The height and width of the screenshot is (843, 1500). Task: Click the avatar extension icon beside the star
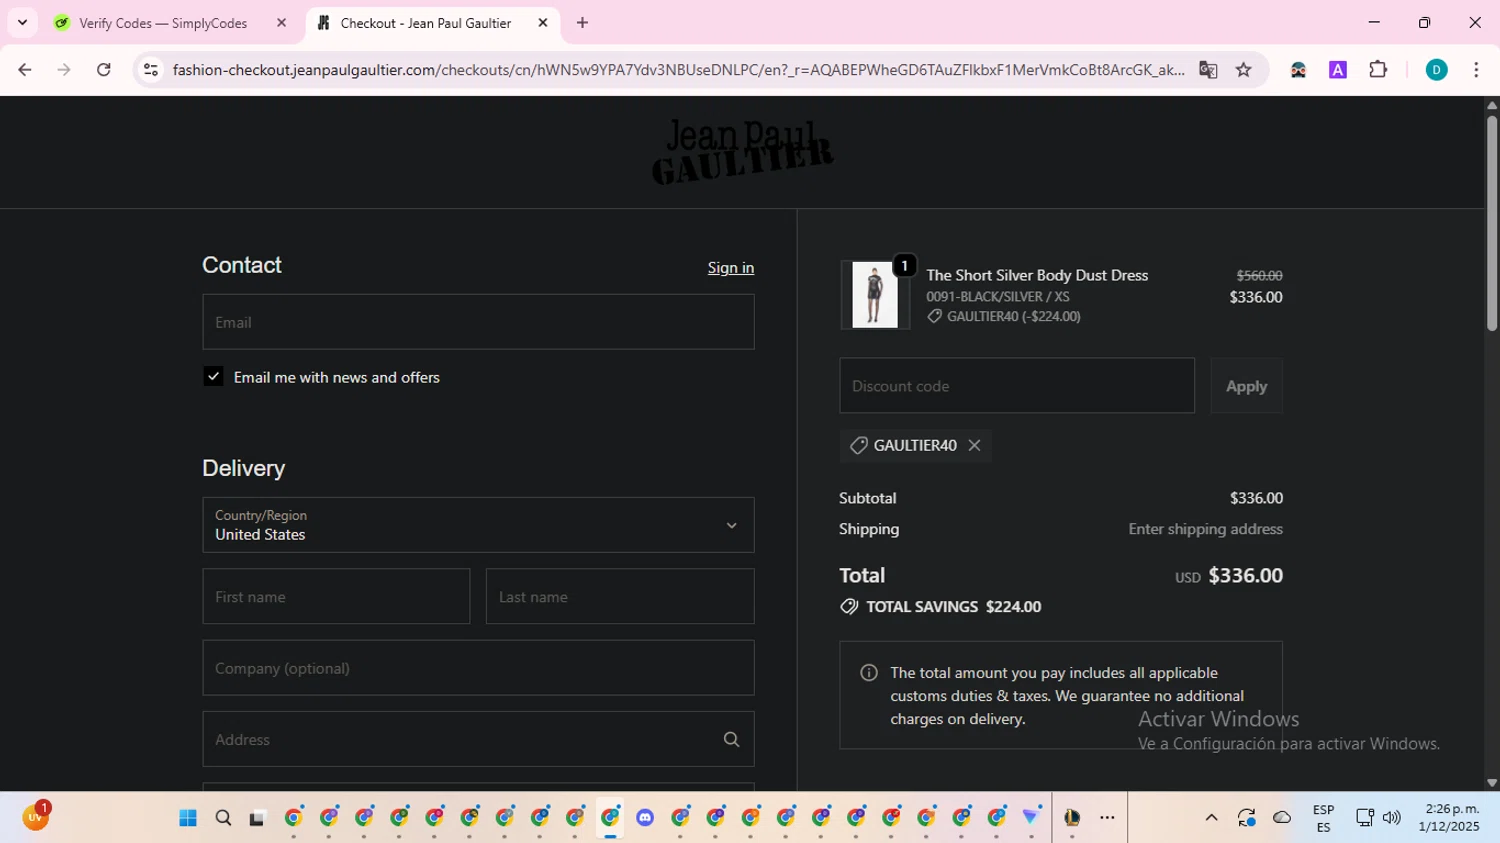coord(1298,69)
